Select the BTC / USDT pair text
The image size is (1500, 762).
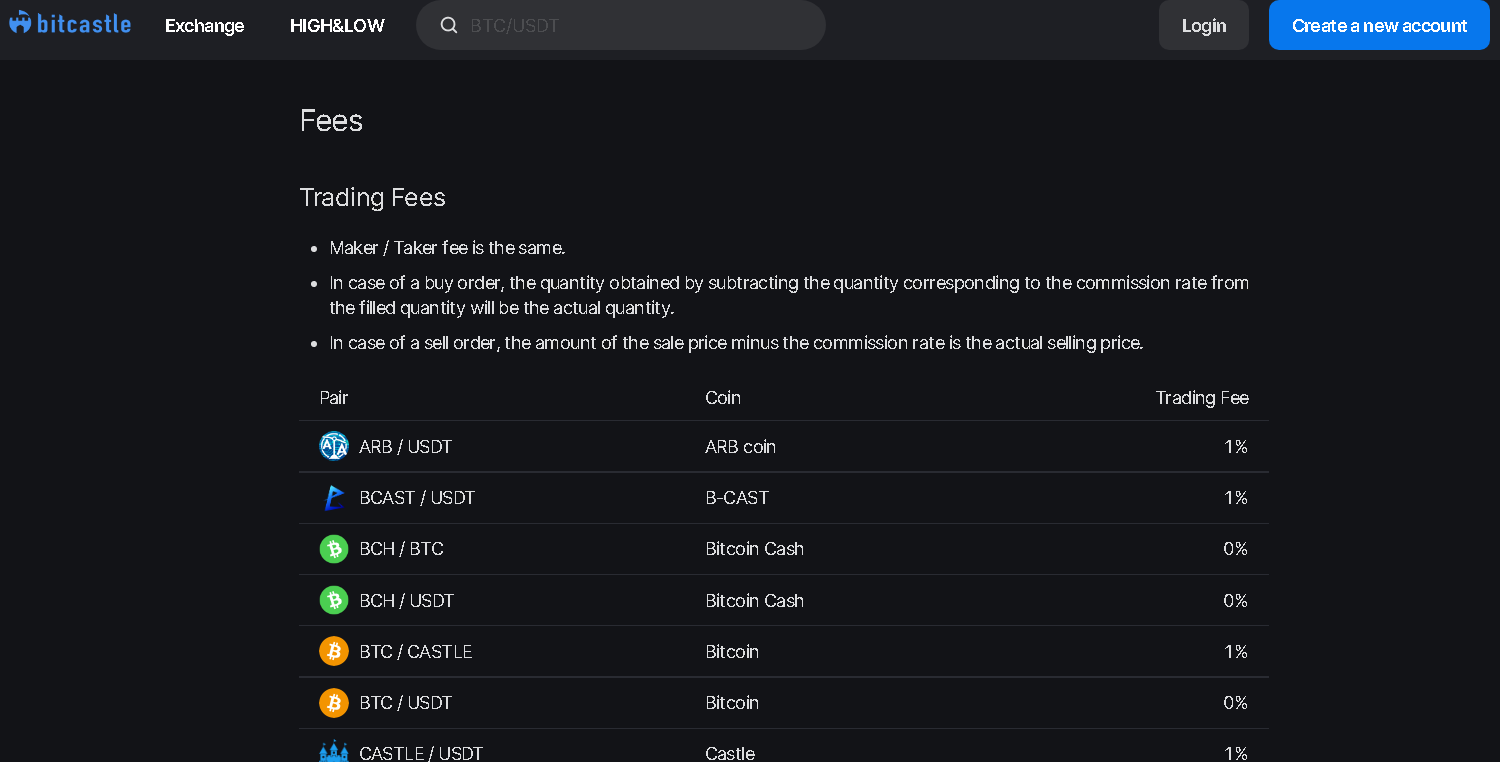(405, 703)
